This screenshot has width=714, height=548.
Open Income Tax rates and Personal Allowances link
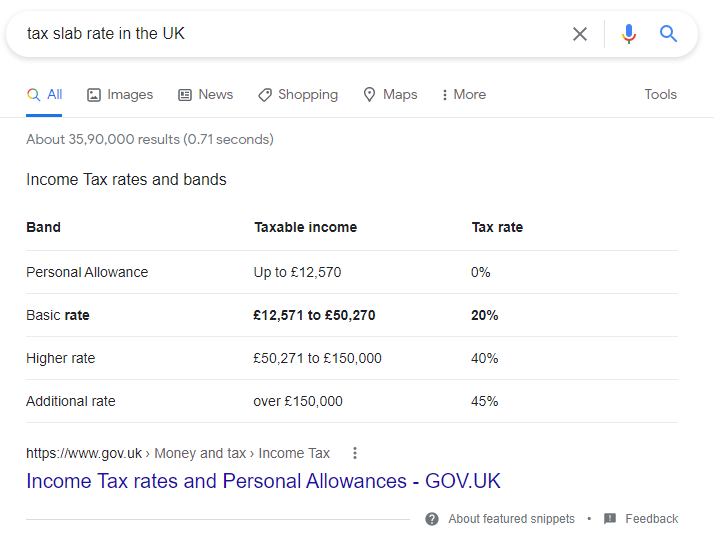(x=263, y=481)
